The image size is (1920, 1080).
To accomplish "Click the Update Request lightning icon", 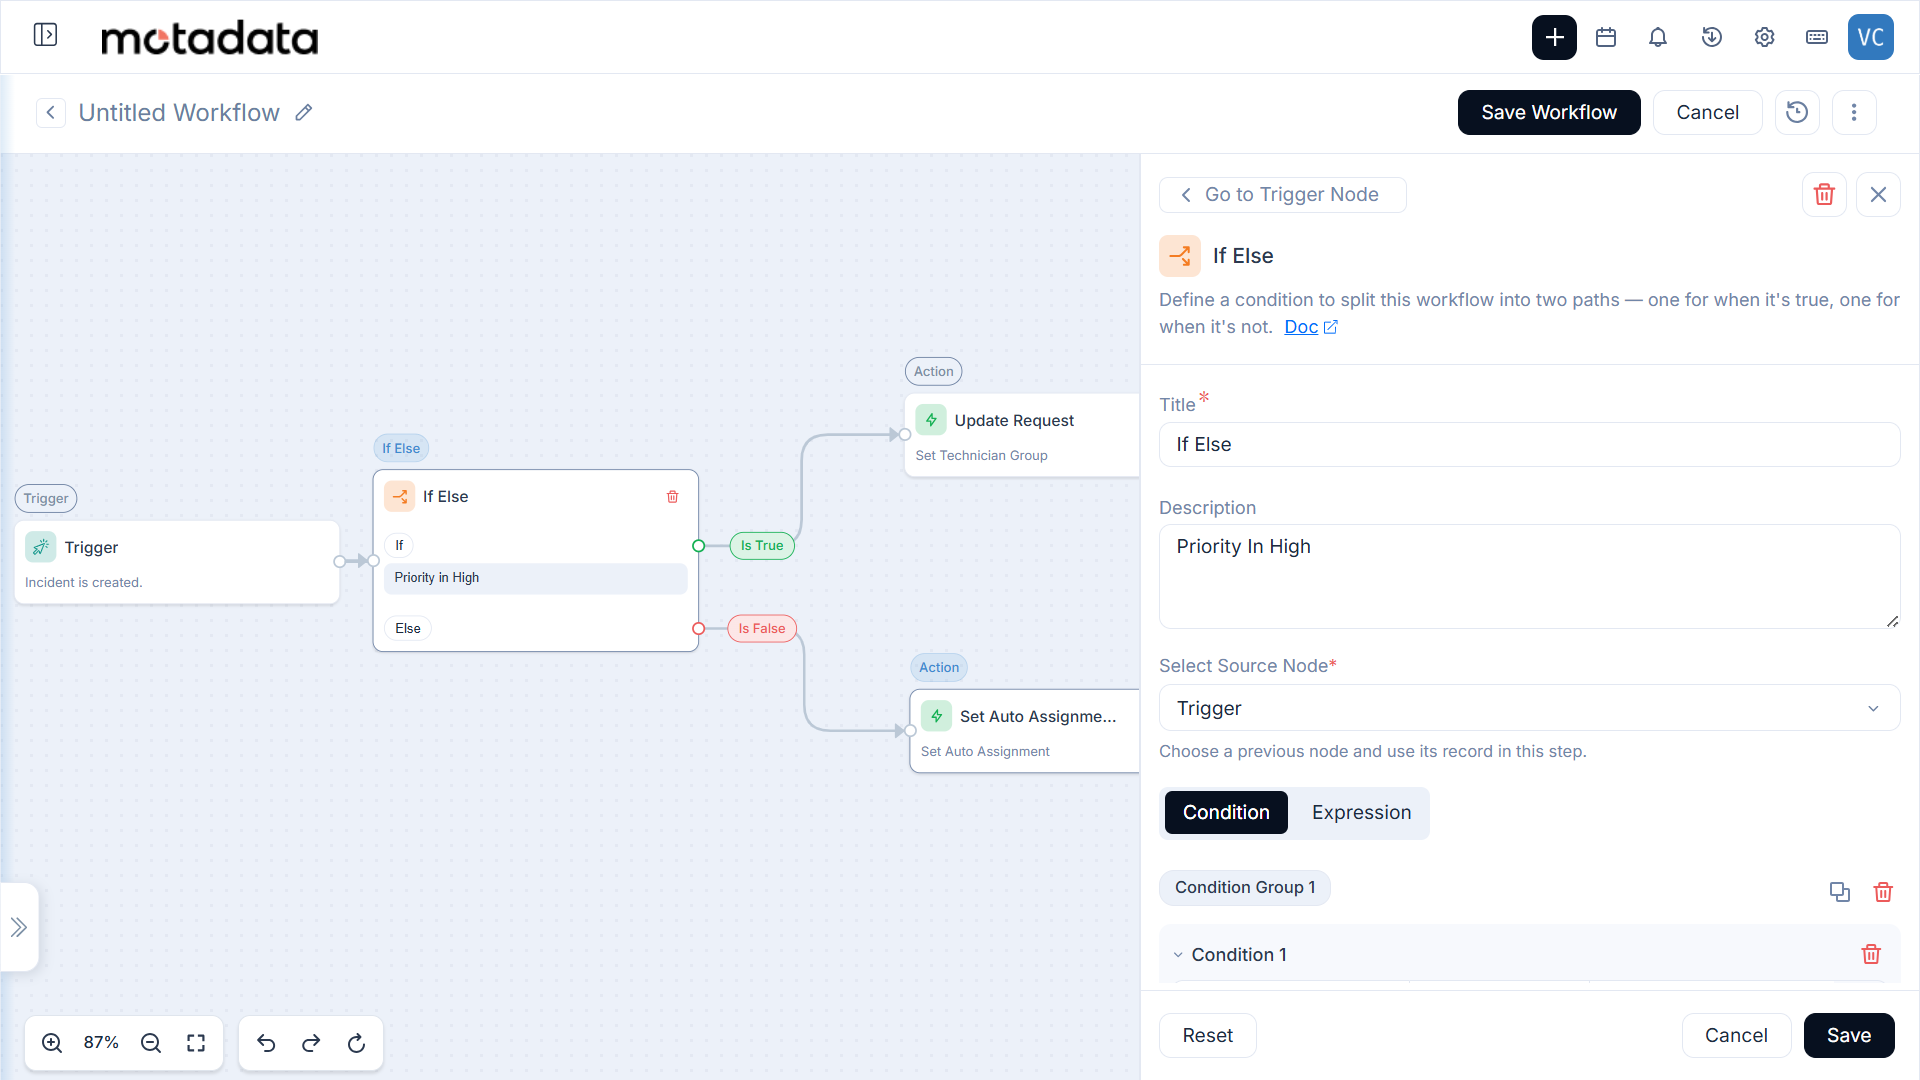I will click(x=931, y=420).
